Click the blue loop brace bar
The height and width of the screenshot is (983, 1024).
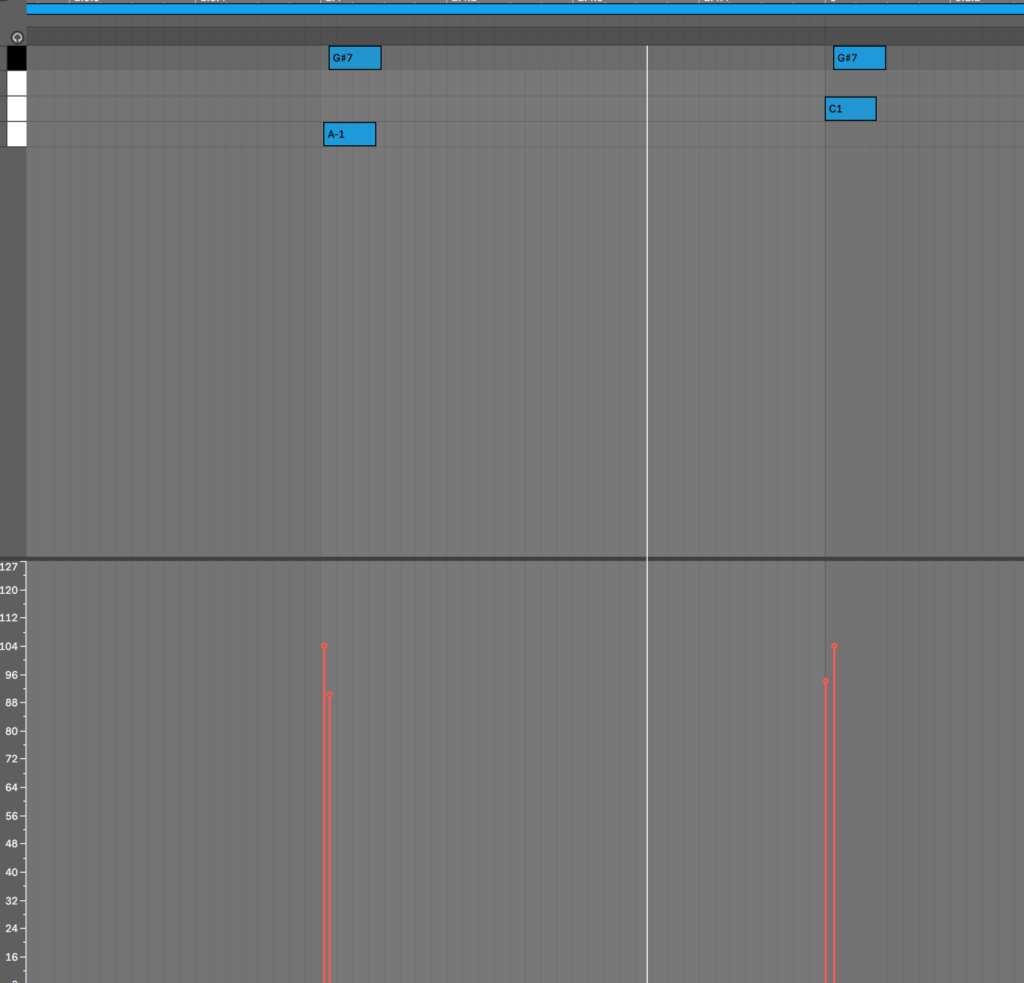[524, 9]
